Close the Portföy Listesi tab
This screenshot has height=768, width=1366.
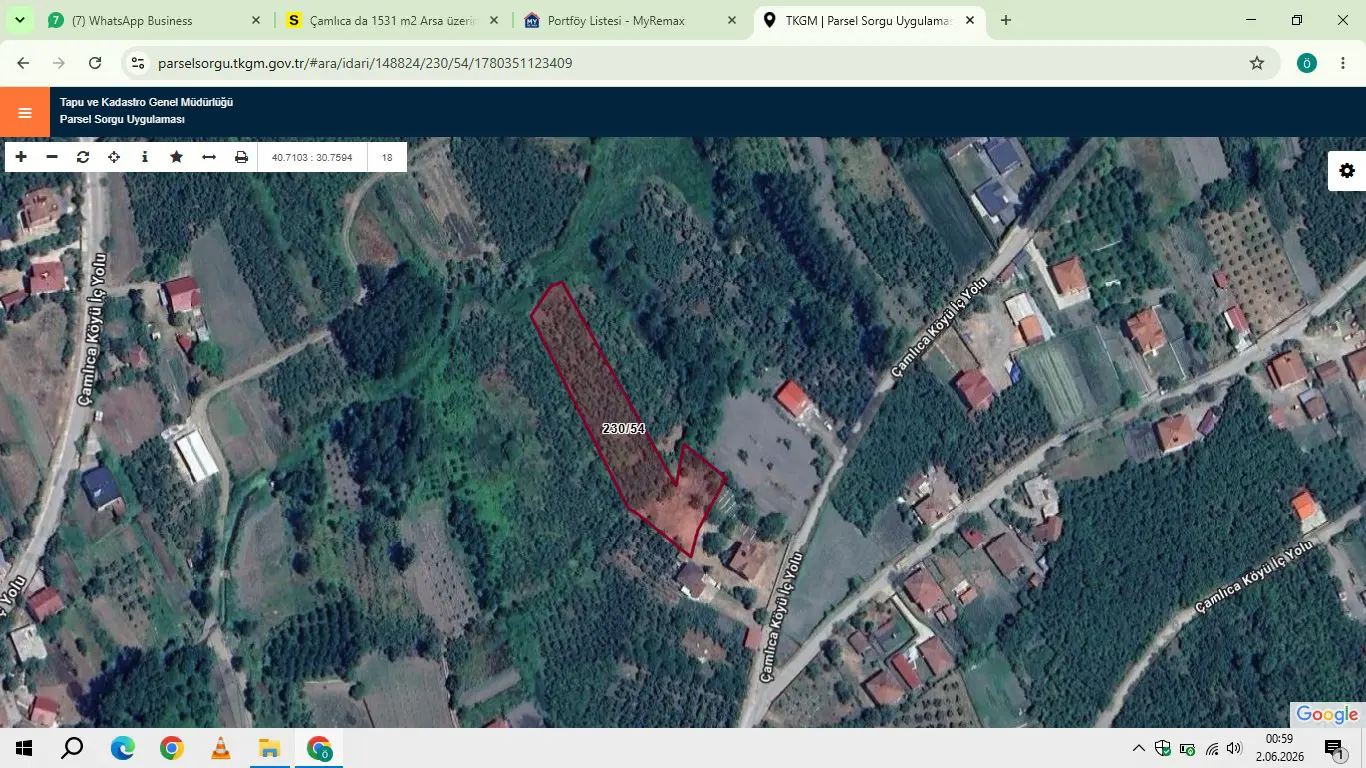click(x=732, y=20)
